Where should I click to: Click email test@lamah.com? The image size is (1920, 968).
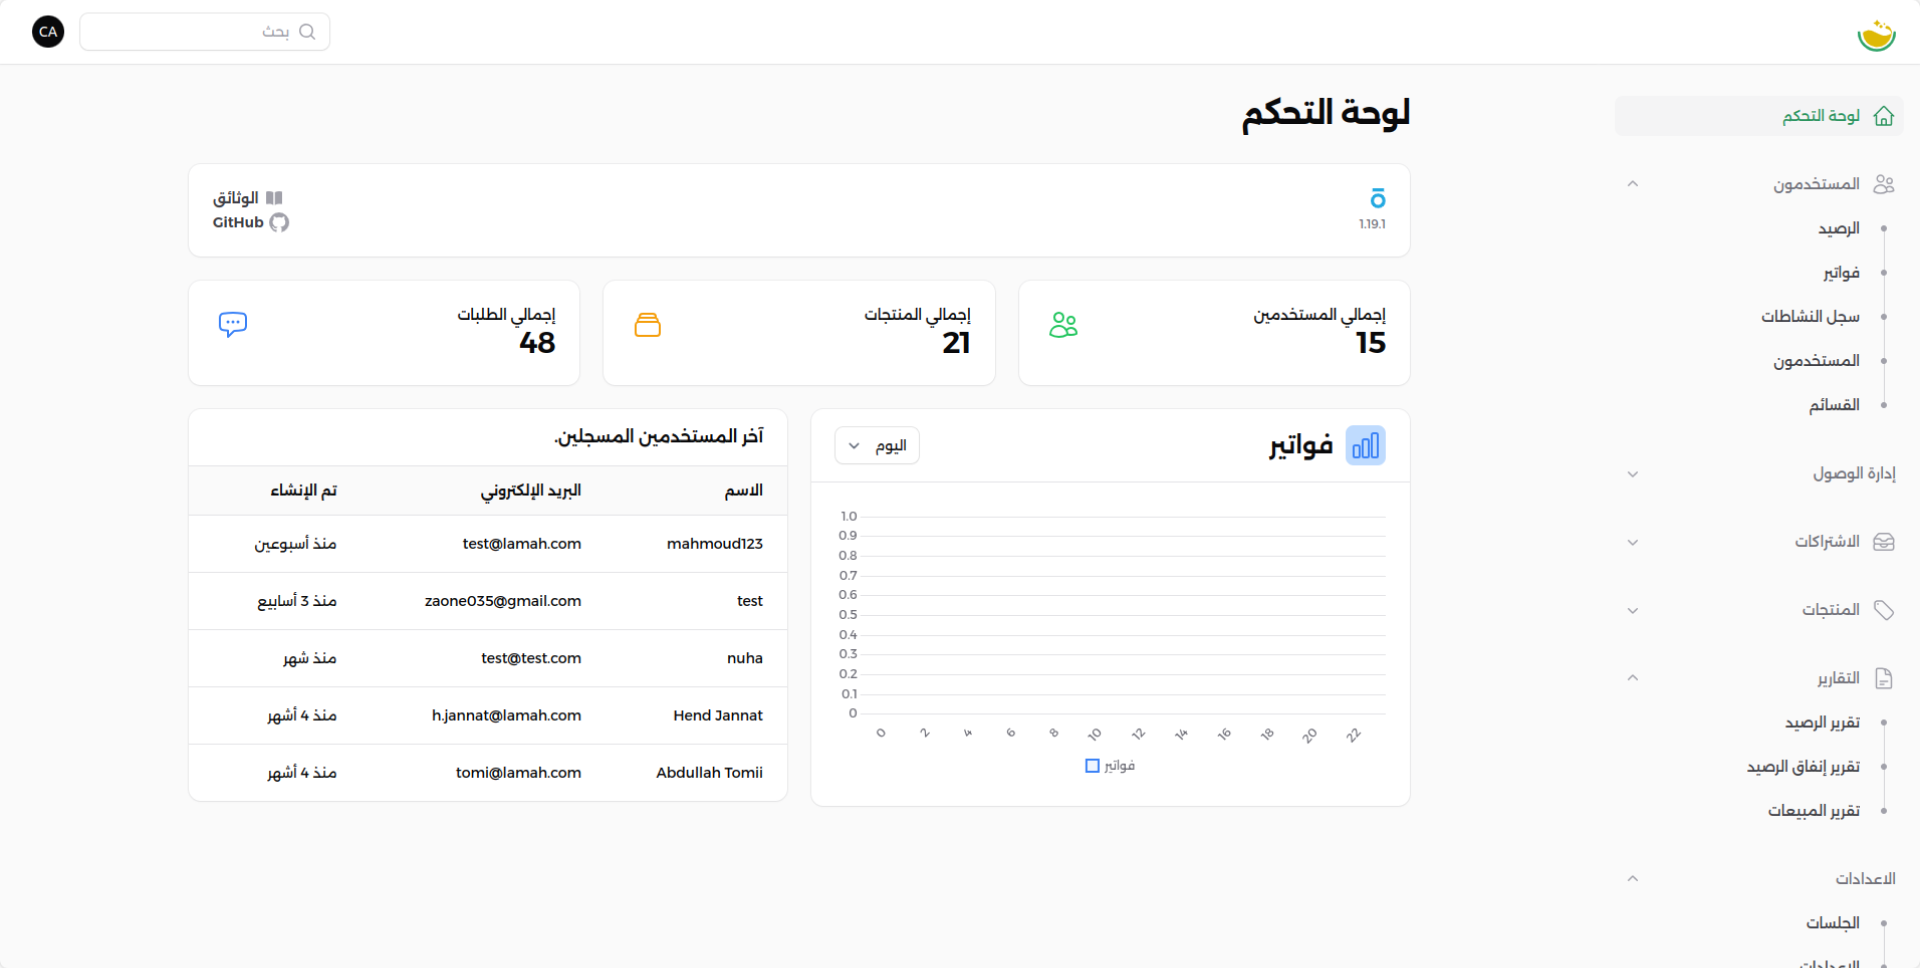click(x=522, y=544)
